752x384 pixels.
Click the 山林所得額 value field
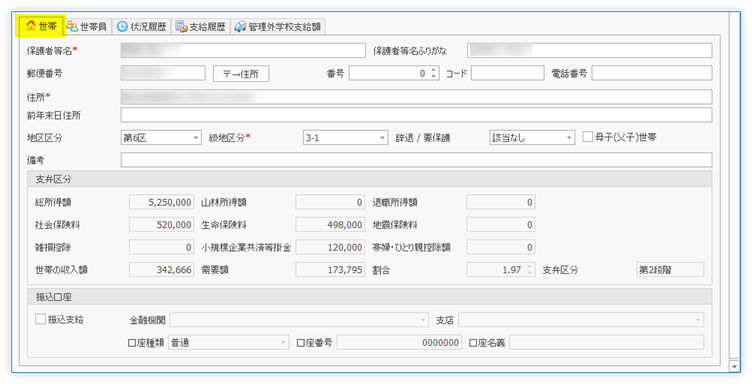point(330,202)
